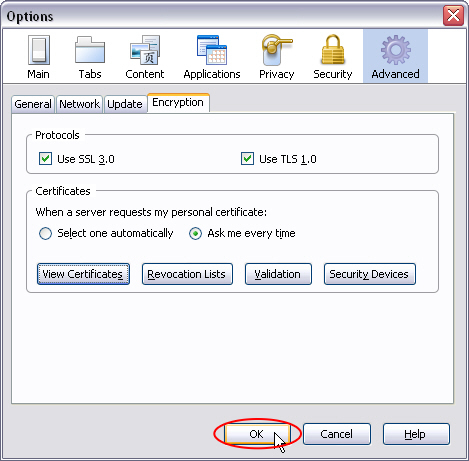Open the Security padlock panel icon
The image size is (469, 461).
[333, 57]
